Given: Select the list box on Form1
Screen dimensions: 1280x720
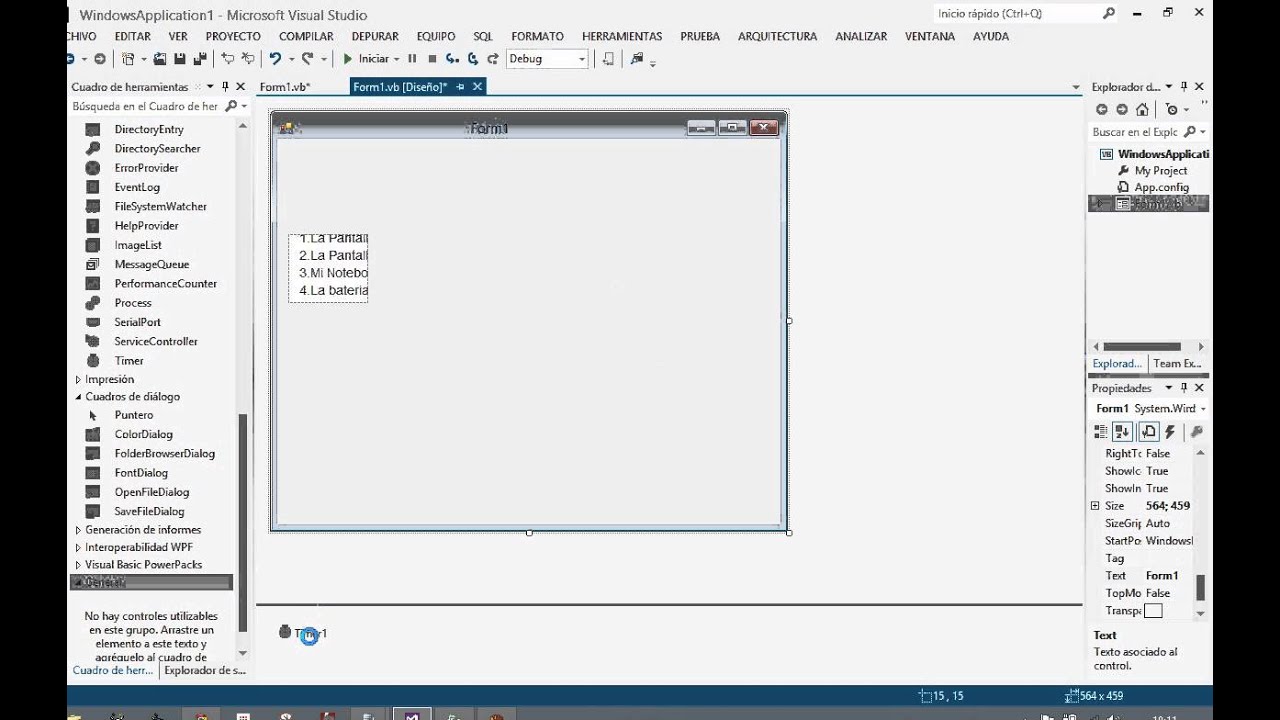Looking at the screenshot, I should [328, 268].
